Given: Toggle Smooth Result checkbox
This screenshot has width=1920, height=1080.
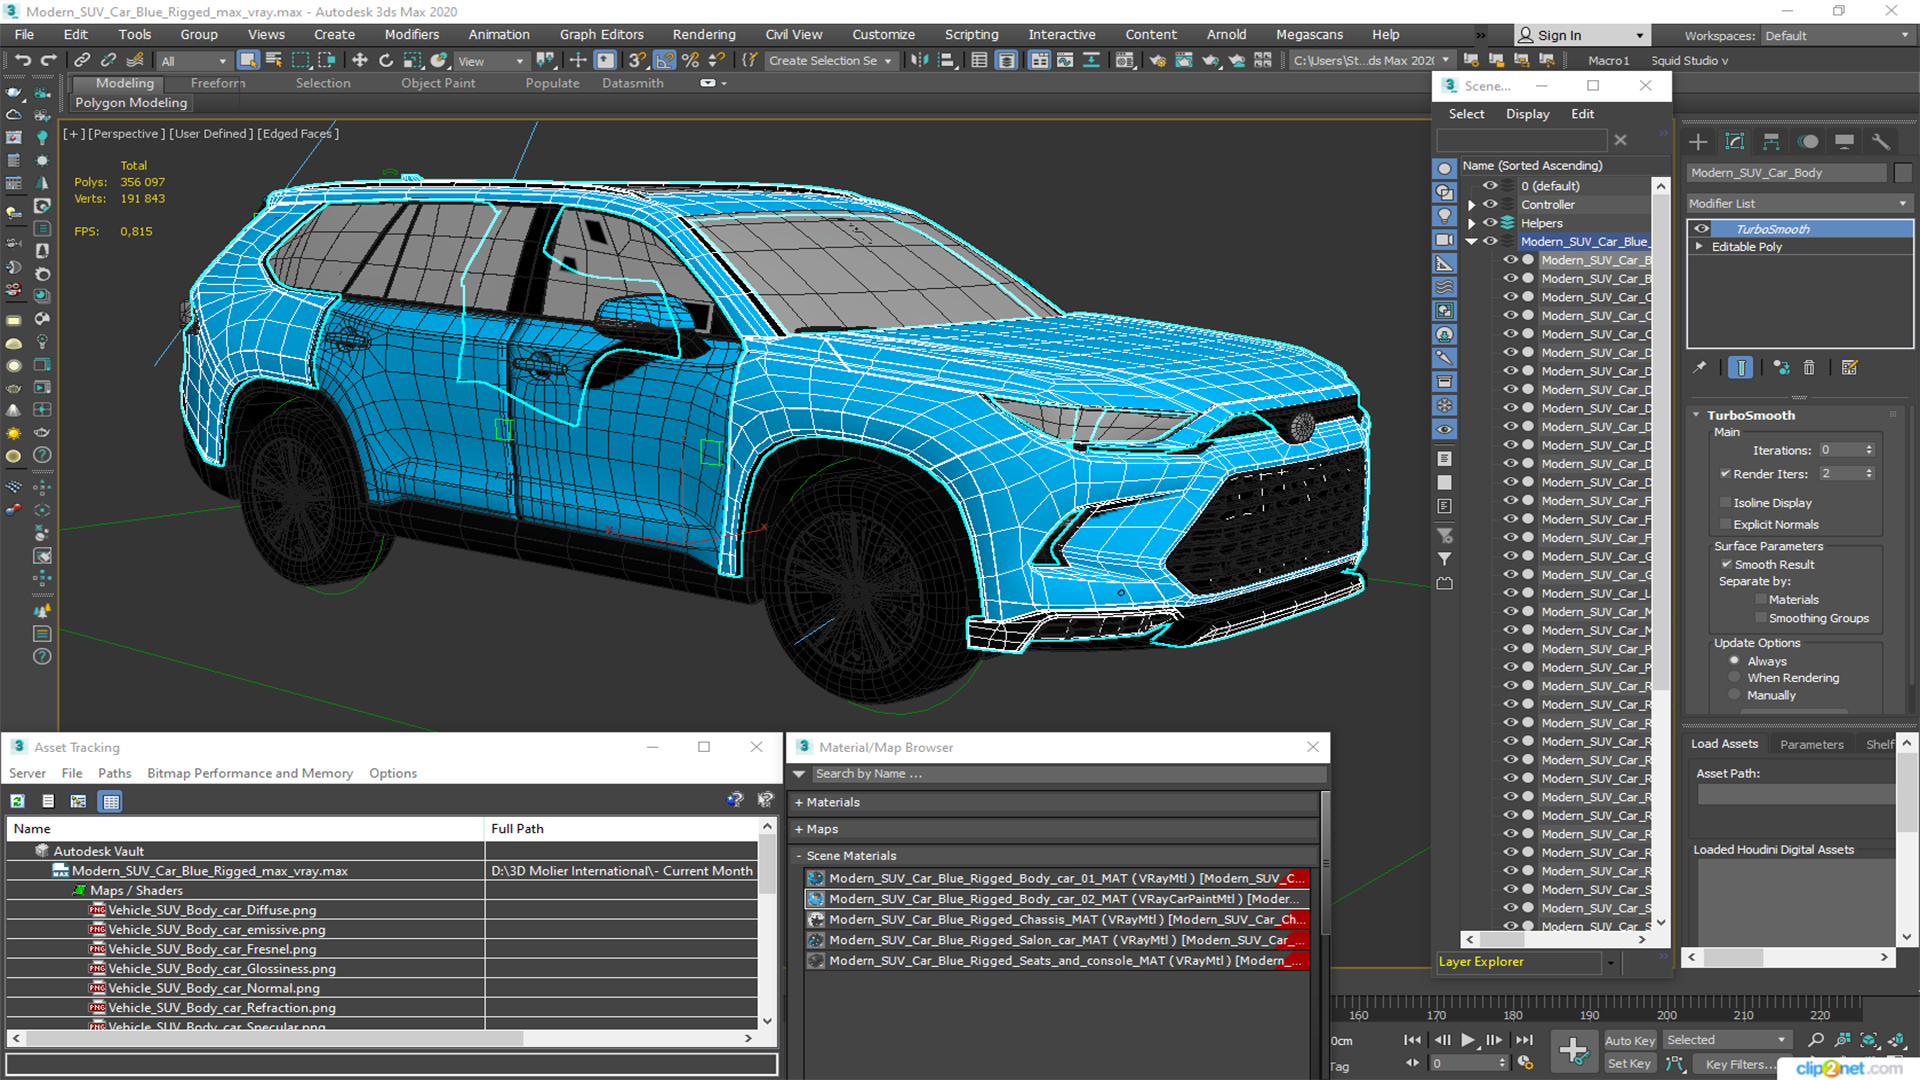Looking at the screenshot, I should (1726, 564).
